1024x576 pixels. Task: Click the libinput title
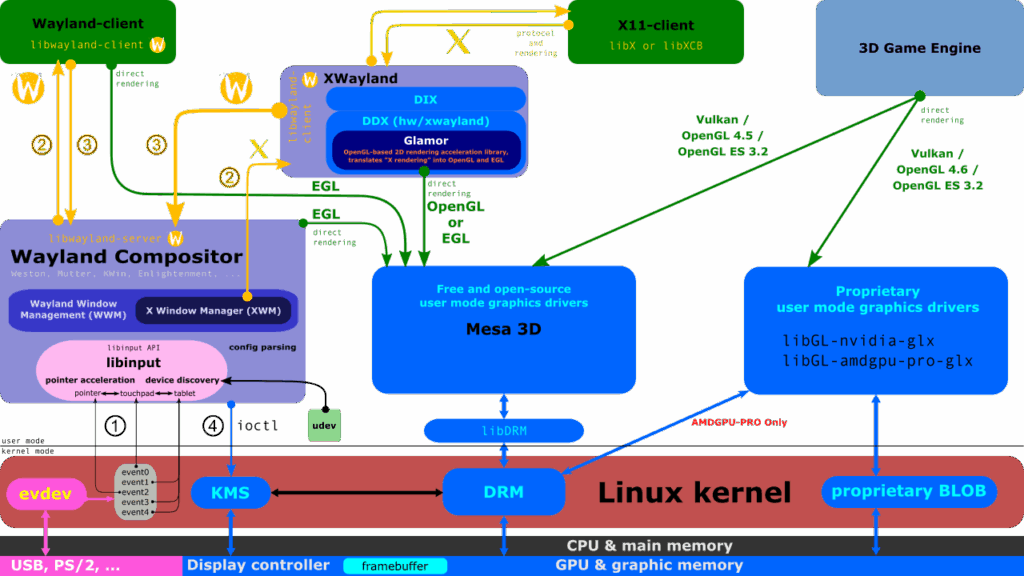pos(133,362)
